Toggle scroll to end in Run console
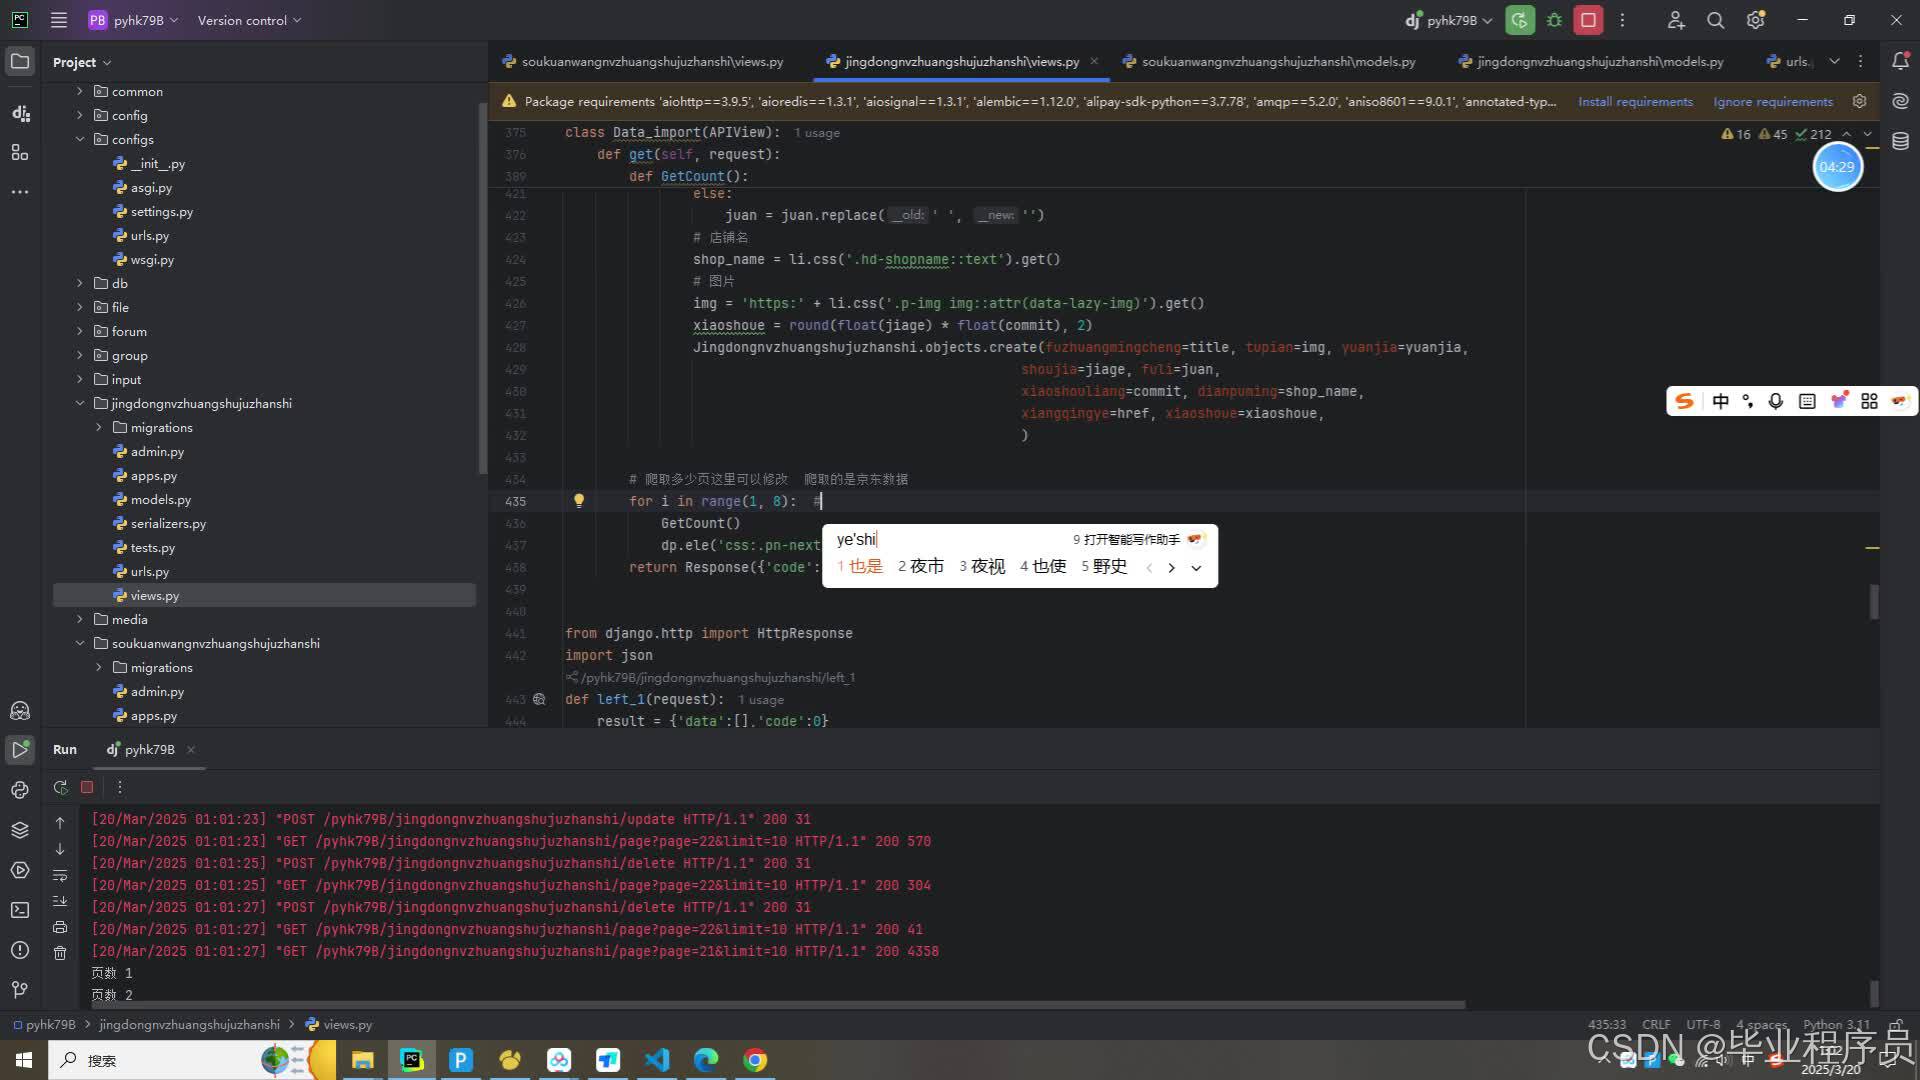Image resolution: width=1920 pixels, height=1080 pixels. (x=60, y=902)
